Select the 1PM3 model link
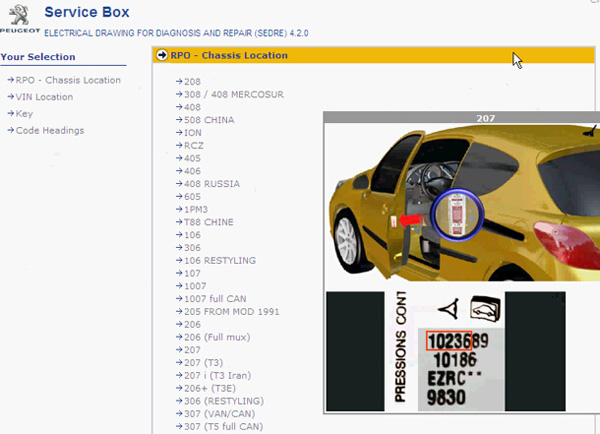 coord(196,209)
